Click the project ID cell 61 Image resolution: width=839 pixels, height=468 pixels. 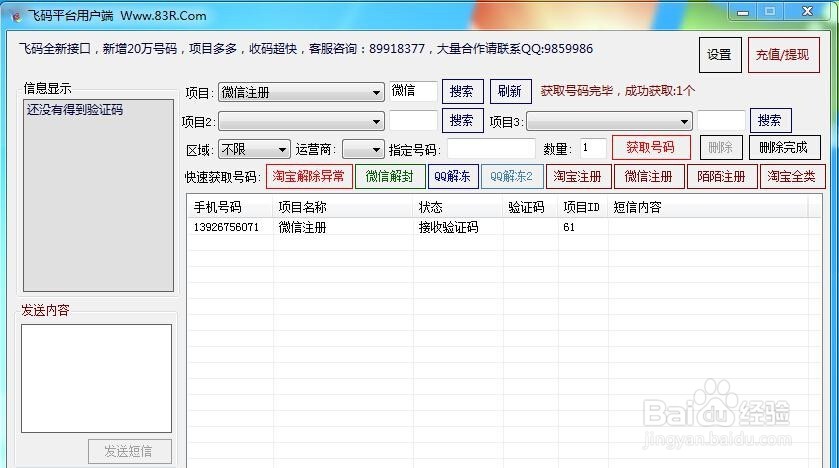click(569, 227)
